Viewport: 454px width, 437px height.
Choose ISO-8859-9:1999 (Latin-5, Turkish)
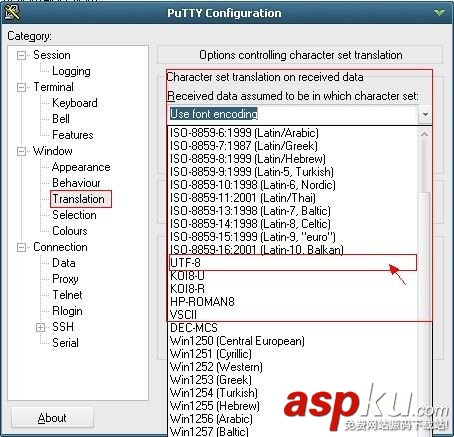tap(293, 172)
